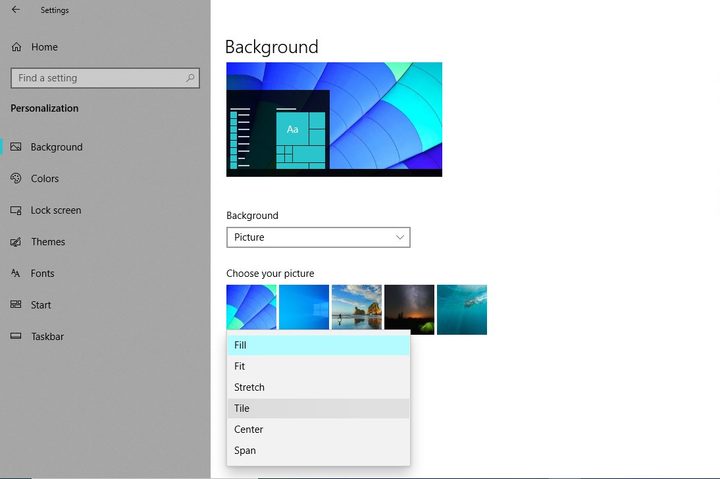Select the Taskbar settings label
The image size is (720, 479).
pyautogui.click(x=47, y=337)
